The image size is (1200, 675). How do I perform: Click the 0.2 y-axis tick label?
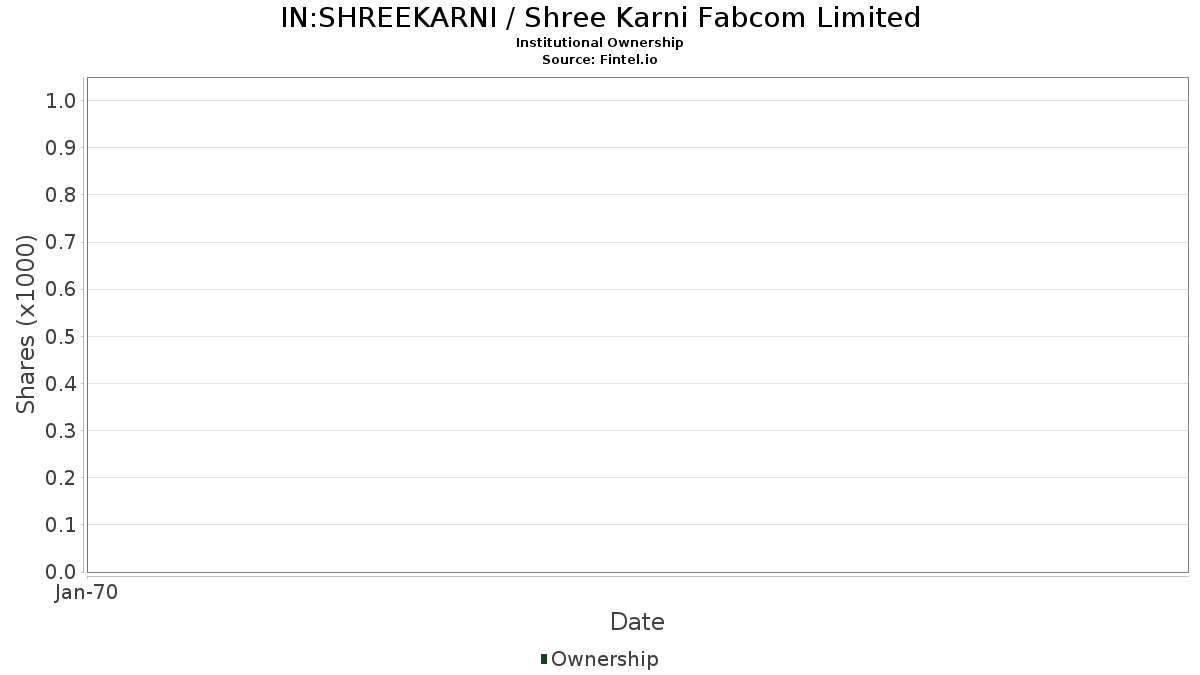tap(61, 478)
